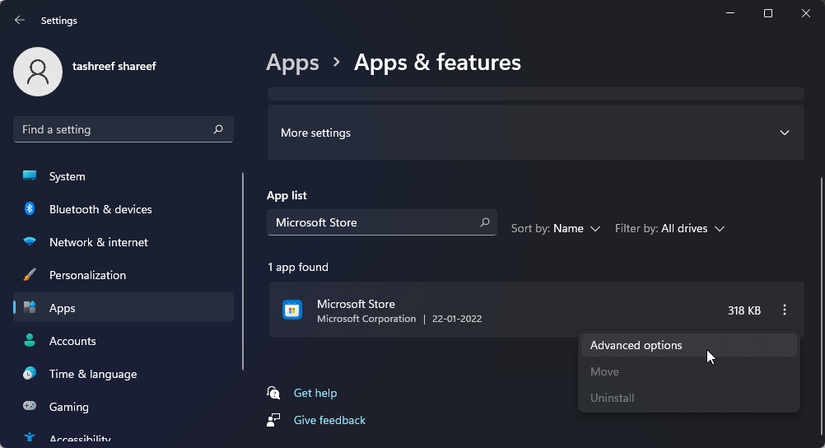This screenshot has width=825, height=448.
Task: Click the sidebar navigation scrollbar
Action: 243,271
